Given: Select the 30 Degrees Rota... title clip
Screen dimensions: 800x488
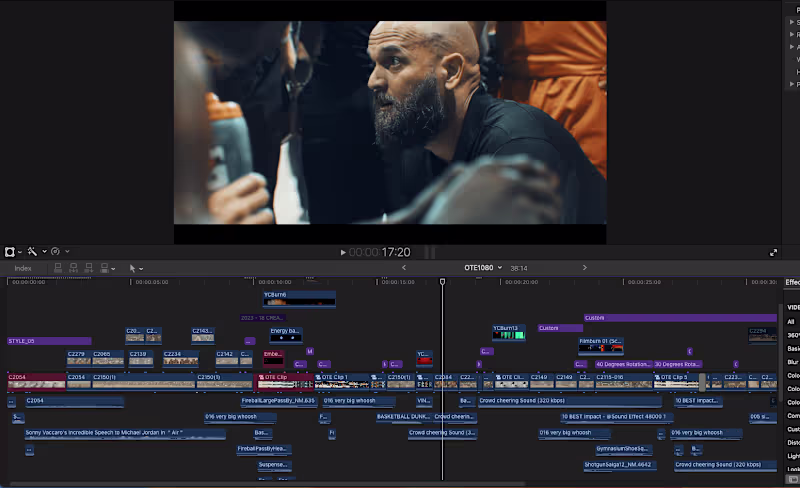Looking at the screenshot, I should tap(678, 364).
